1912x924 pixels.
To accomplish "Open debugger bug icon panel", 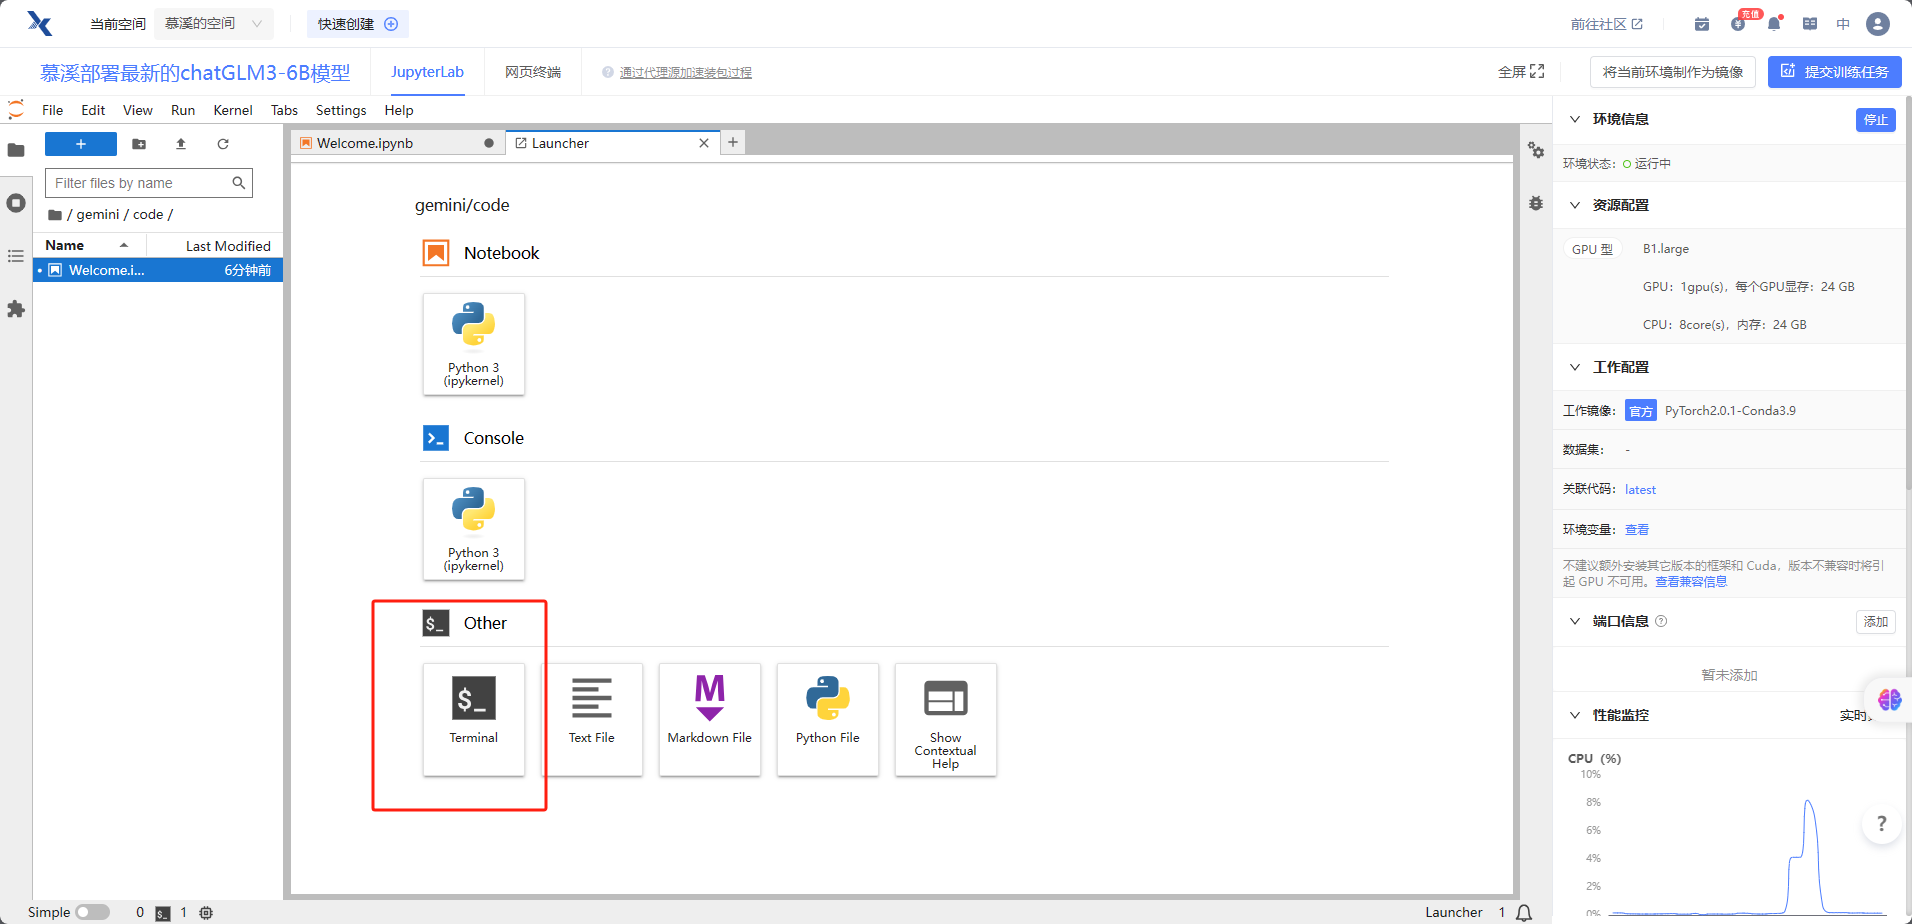I will coord(1536,203).
